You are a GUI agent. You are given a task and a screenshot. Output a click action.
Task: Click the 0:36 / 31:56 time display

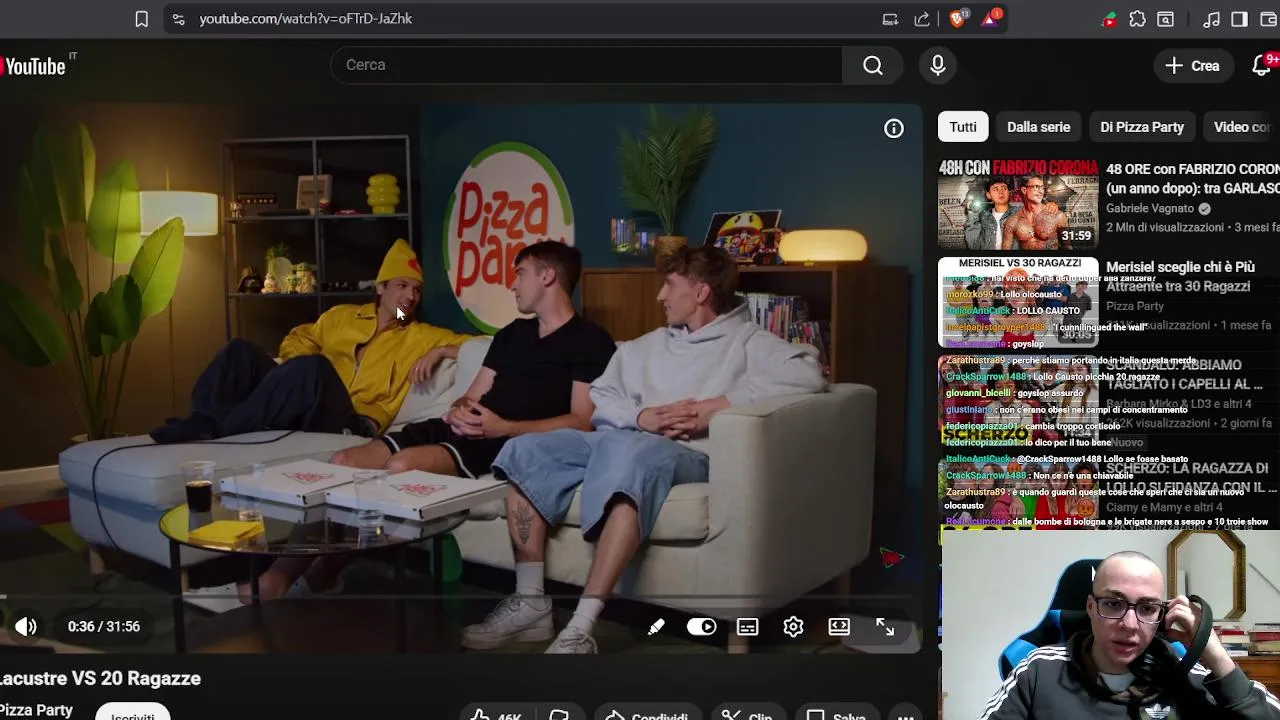coord(104,627)
